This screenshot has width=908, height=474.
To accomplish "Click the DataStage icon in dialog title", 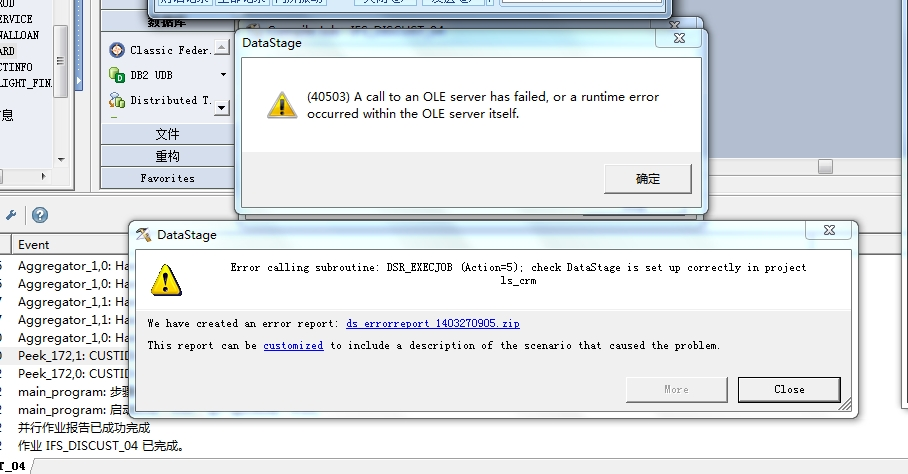I will click(143, 234).
